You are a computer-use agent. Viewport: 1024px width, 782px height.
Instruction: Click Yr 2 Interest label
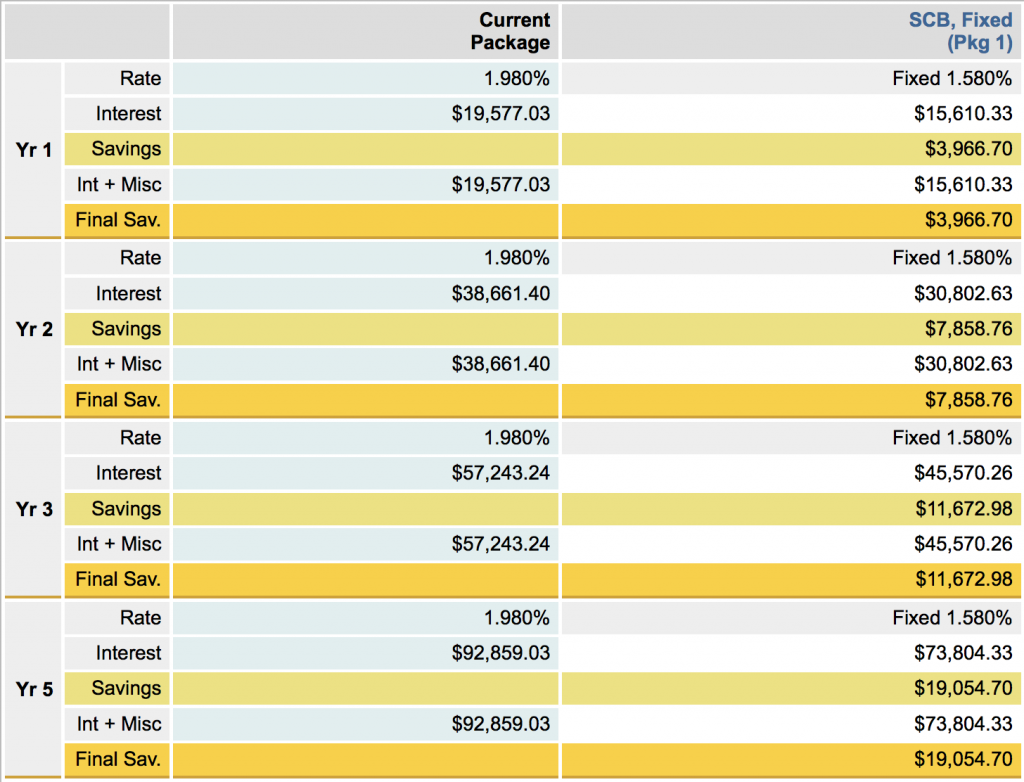click(x=128, y=294)
